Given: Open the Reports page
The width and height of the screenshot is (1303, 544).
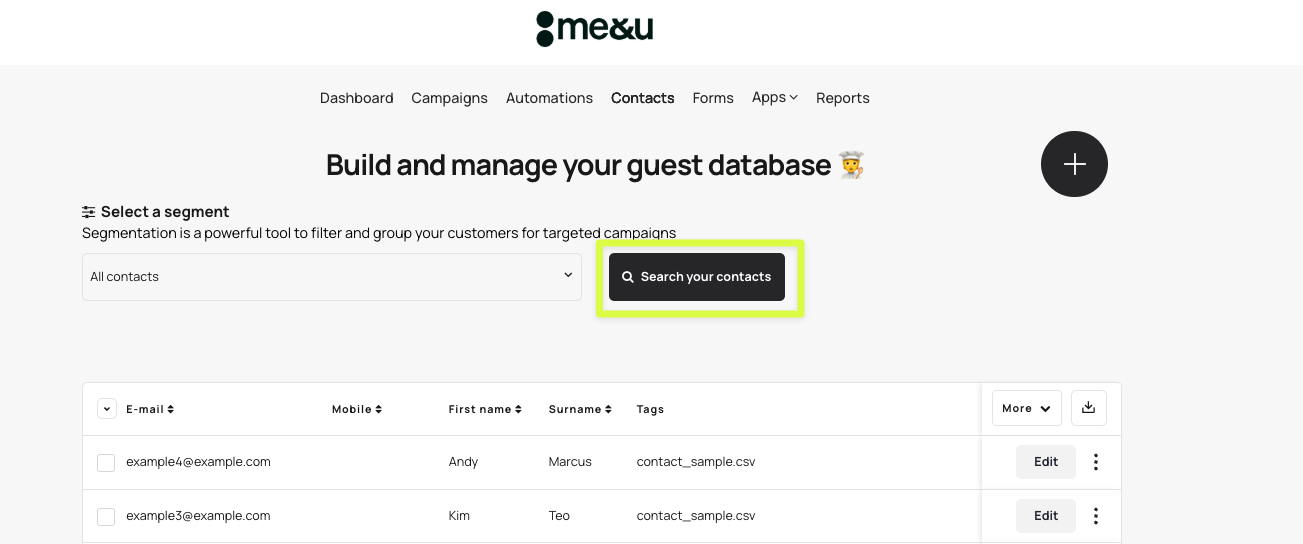Looking at the screenshot, I should pos(842,98).
